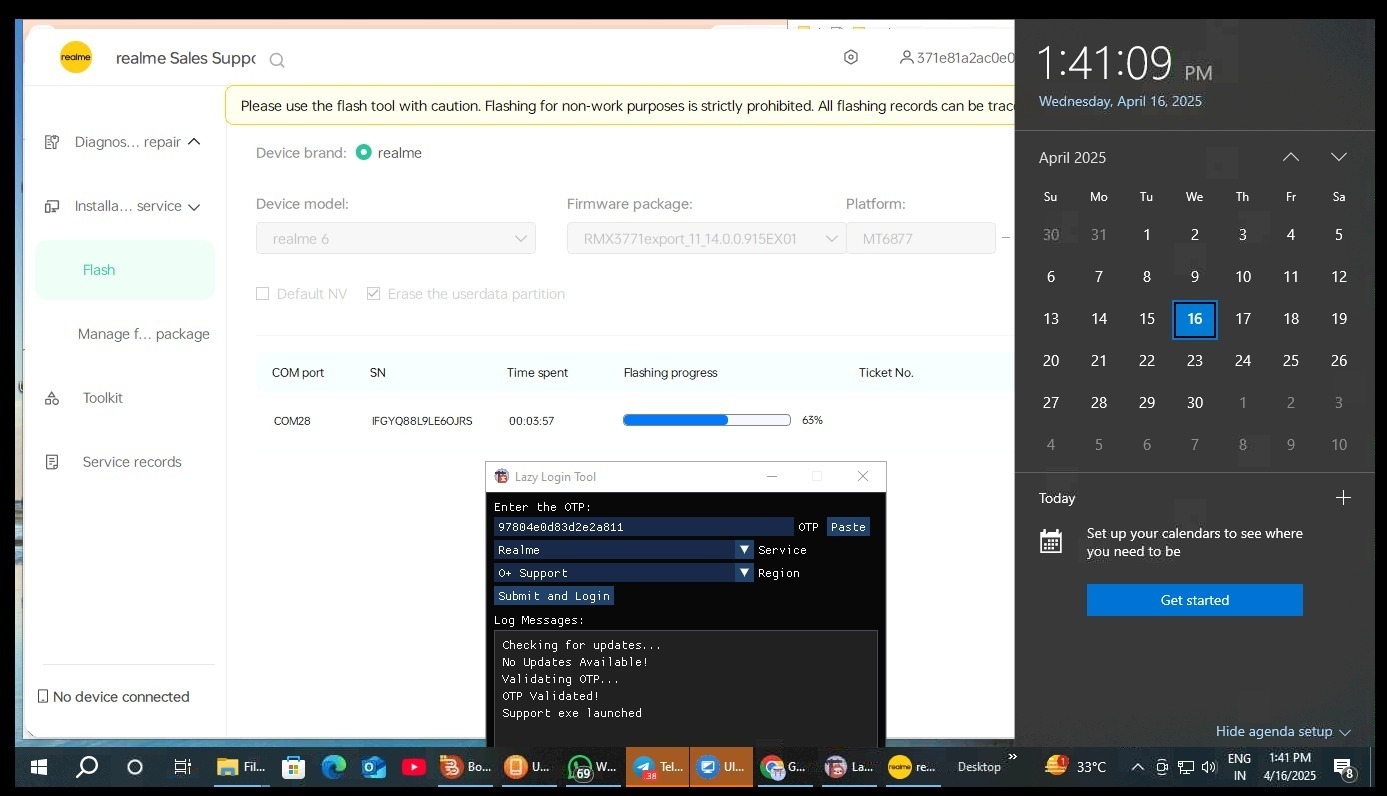
Task: Open YouTube from the taskbar
Action: 413,767
